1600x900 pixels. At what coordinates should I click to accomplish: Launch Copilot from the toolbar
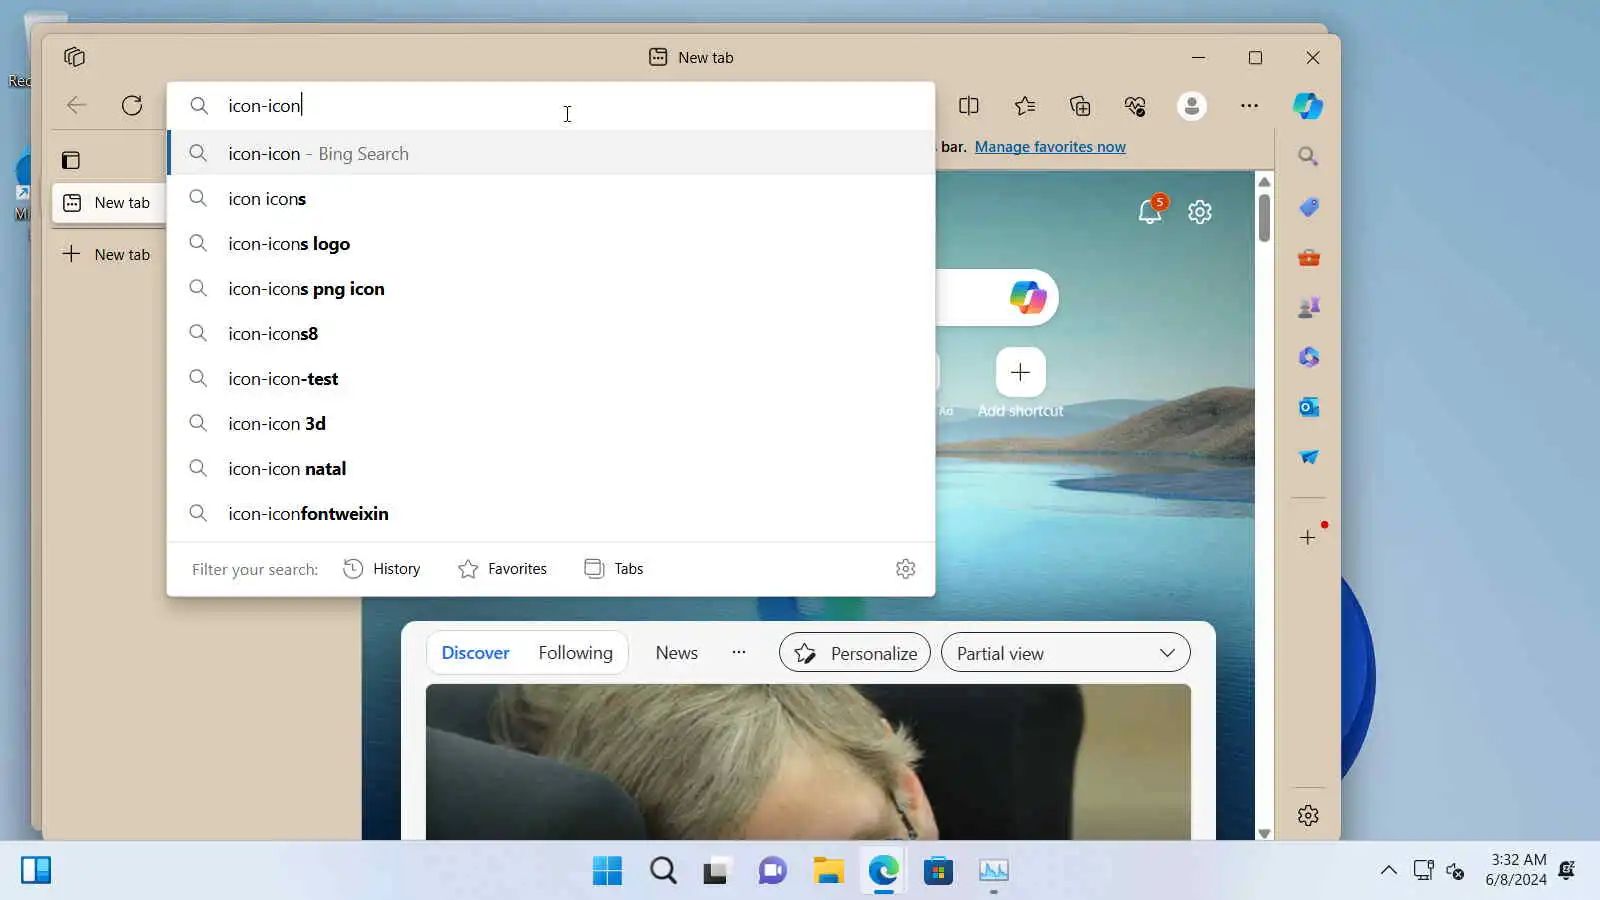[x=1308, y=106]
